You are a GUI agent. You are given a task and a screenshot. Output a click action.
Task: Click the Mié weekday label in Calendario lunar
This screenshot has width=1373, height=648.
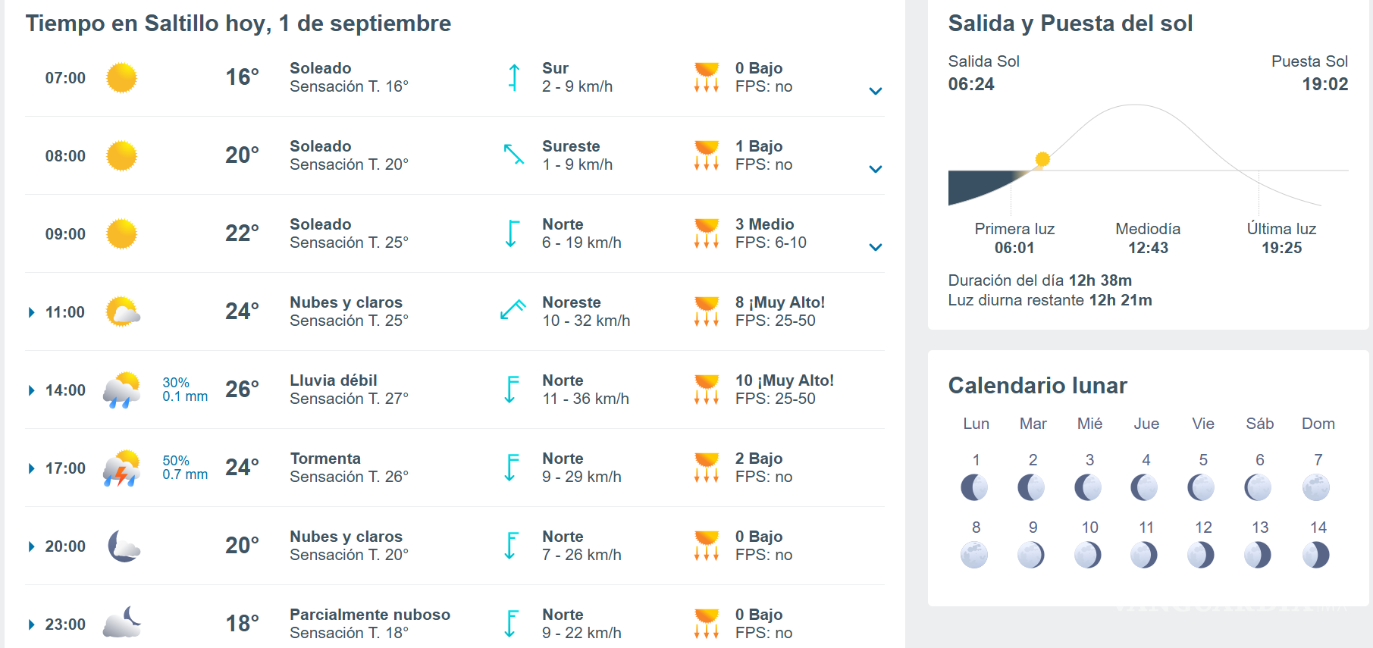1089,423
